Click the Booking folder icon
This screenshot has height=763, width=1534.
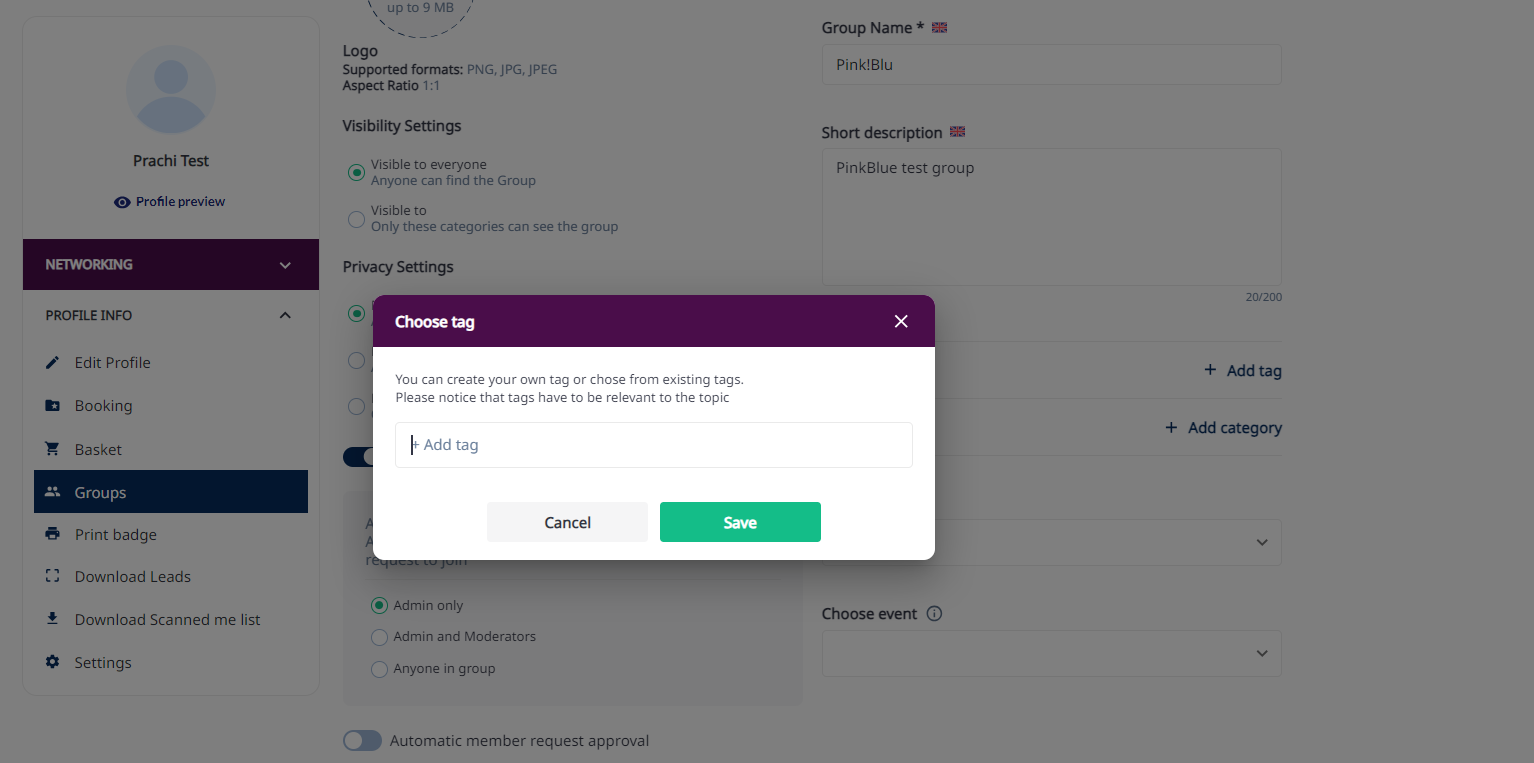[x=53, y=405]
